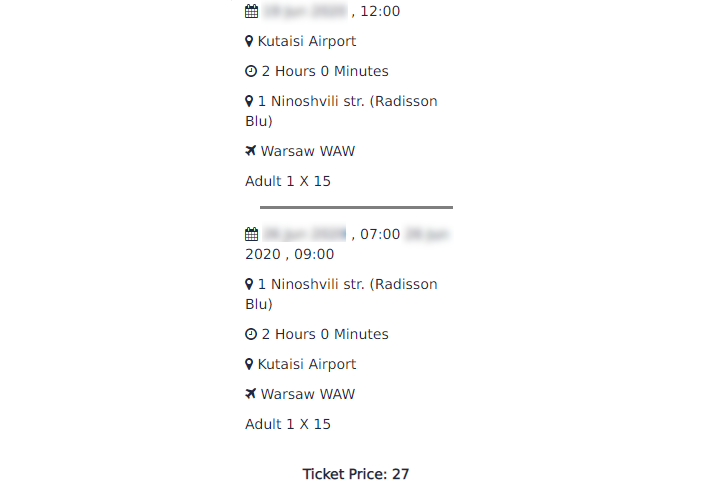Screen dimensions: 710x487
Task: Select the 07:00 departure time text
Action: click(380, 234)
